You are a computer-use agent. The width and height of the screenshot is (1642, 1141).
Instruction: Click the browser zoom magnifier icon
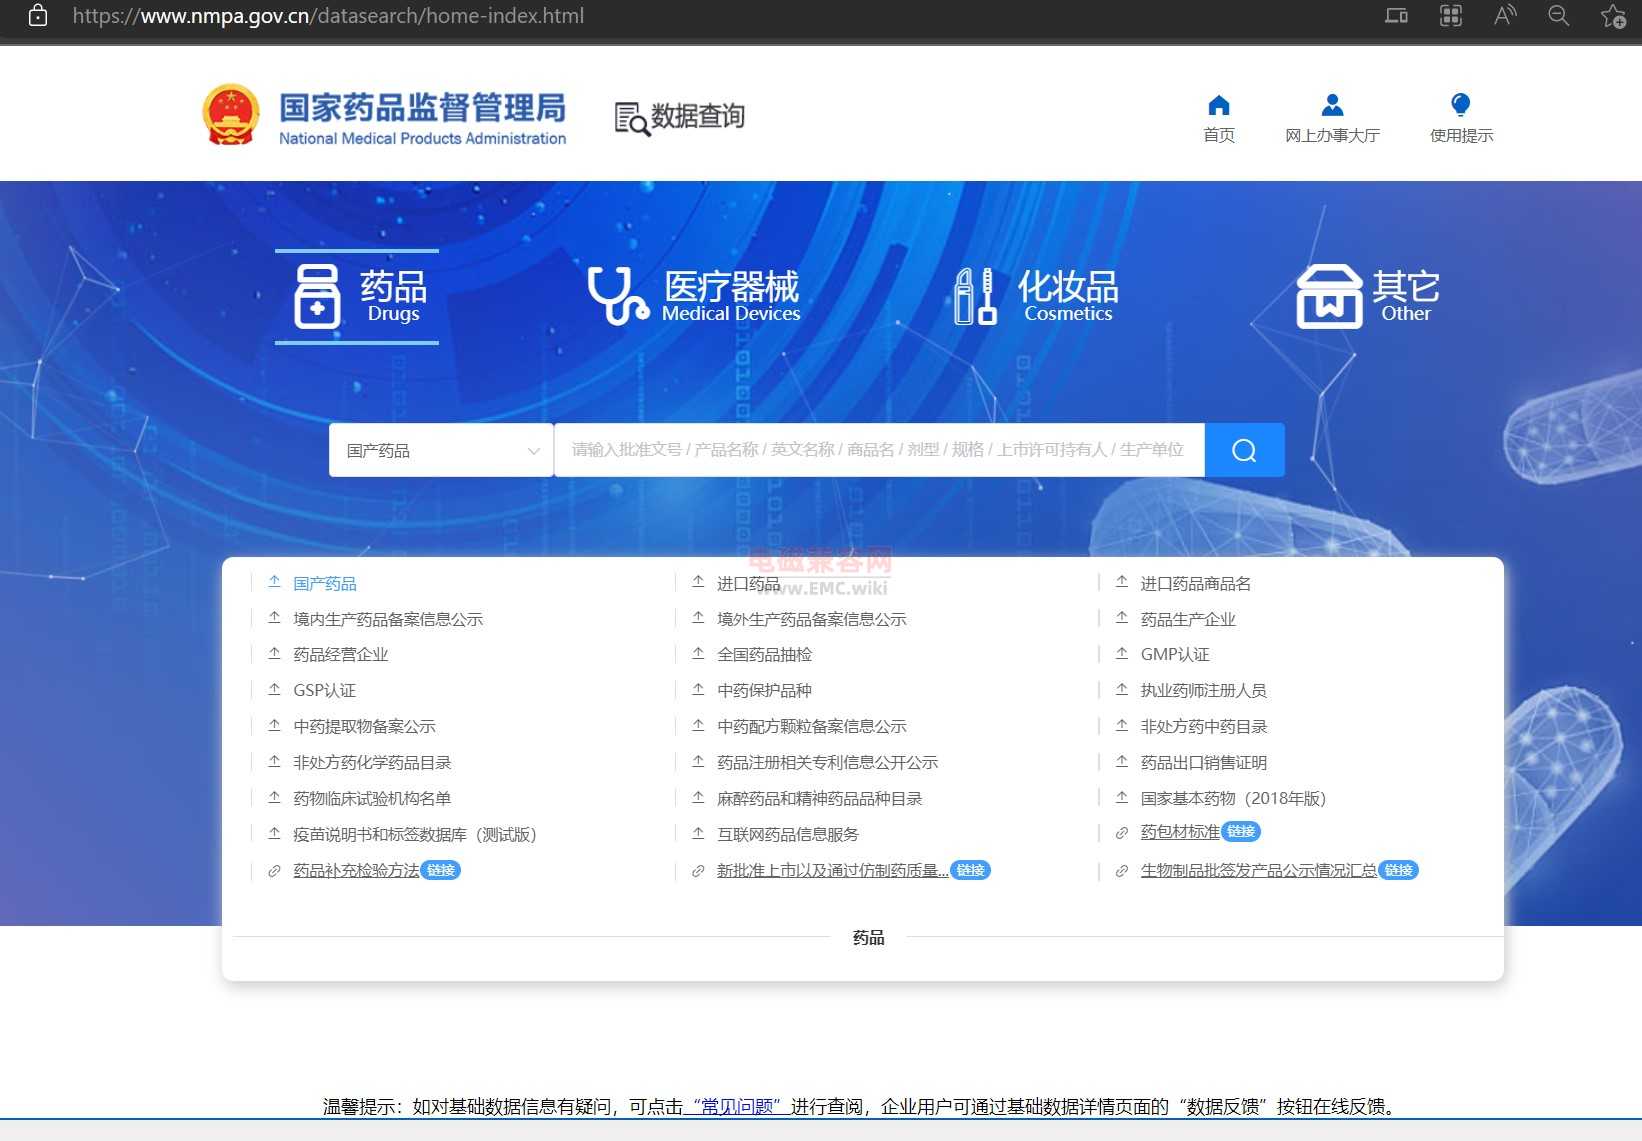click(1558, 16)
